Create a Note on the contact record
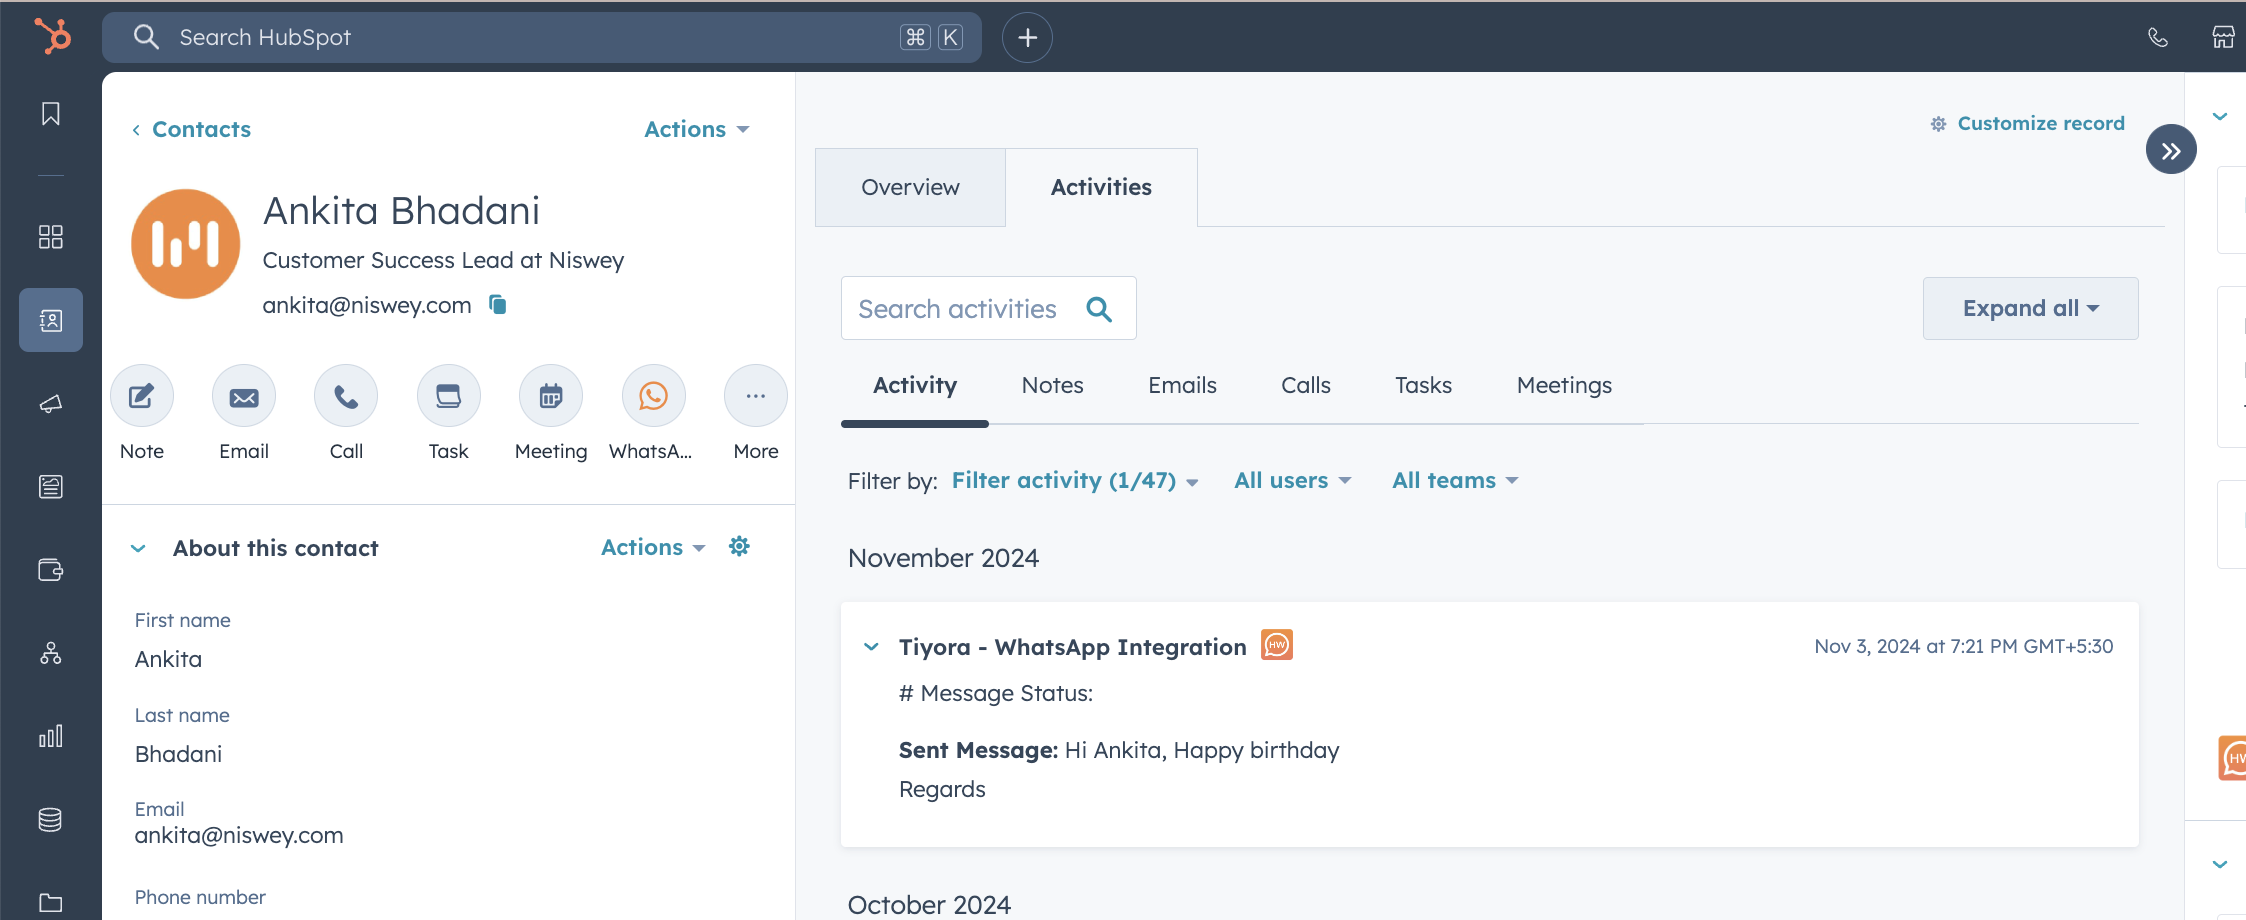The image size is (2246, 920). (x=141, y=395)
